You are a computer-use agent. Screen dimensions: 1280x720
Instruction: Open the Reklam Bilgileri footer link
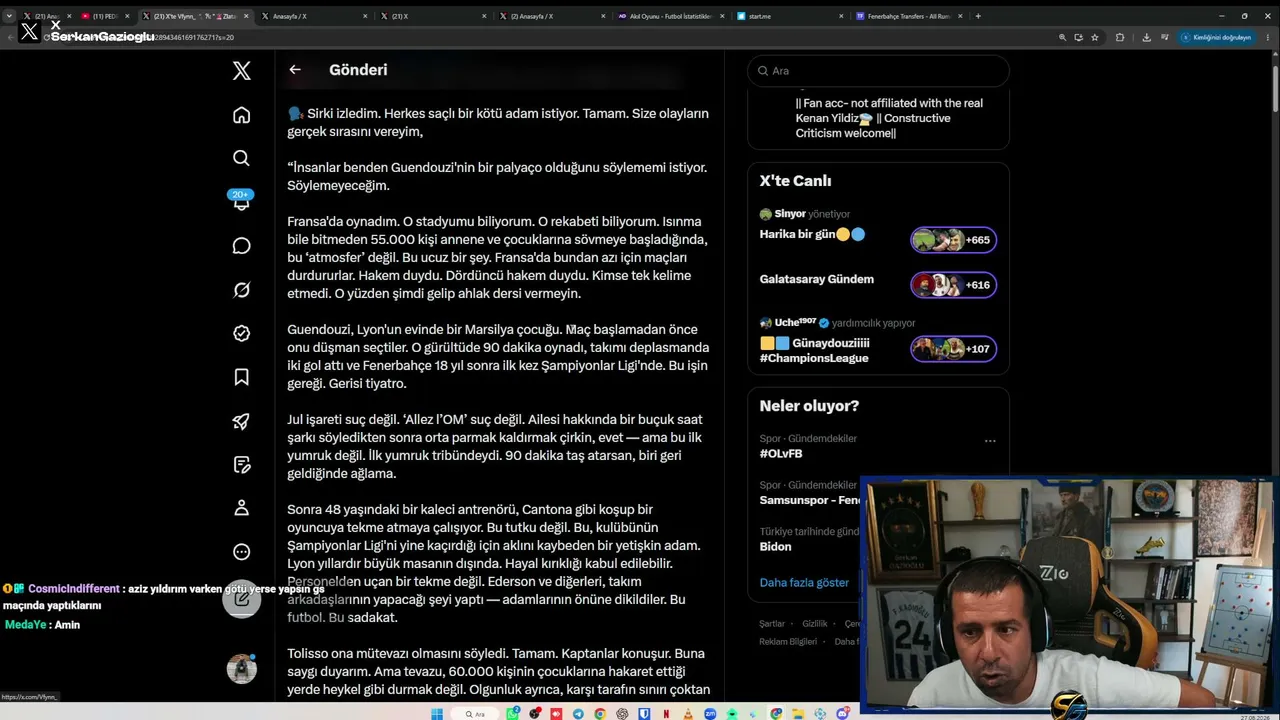(x=788, y=642)
